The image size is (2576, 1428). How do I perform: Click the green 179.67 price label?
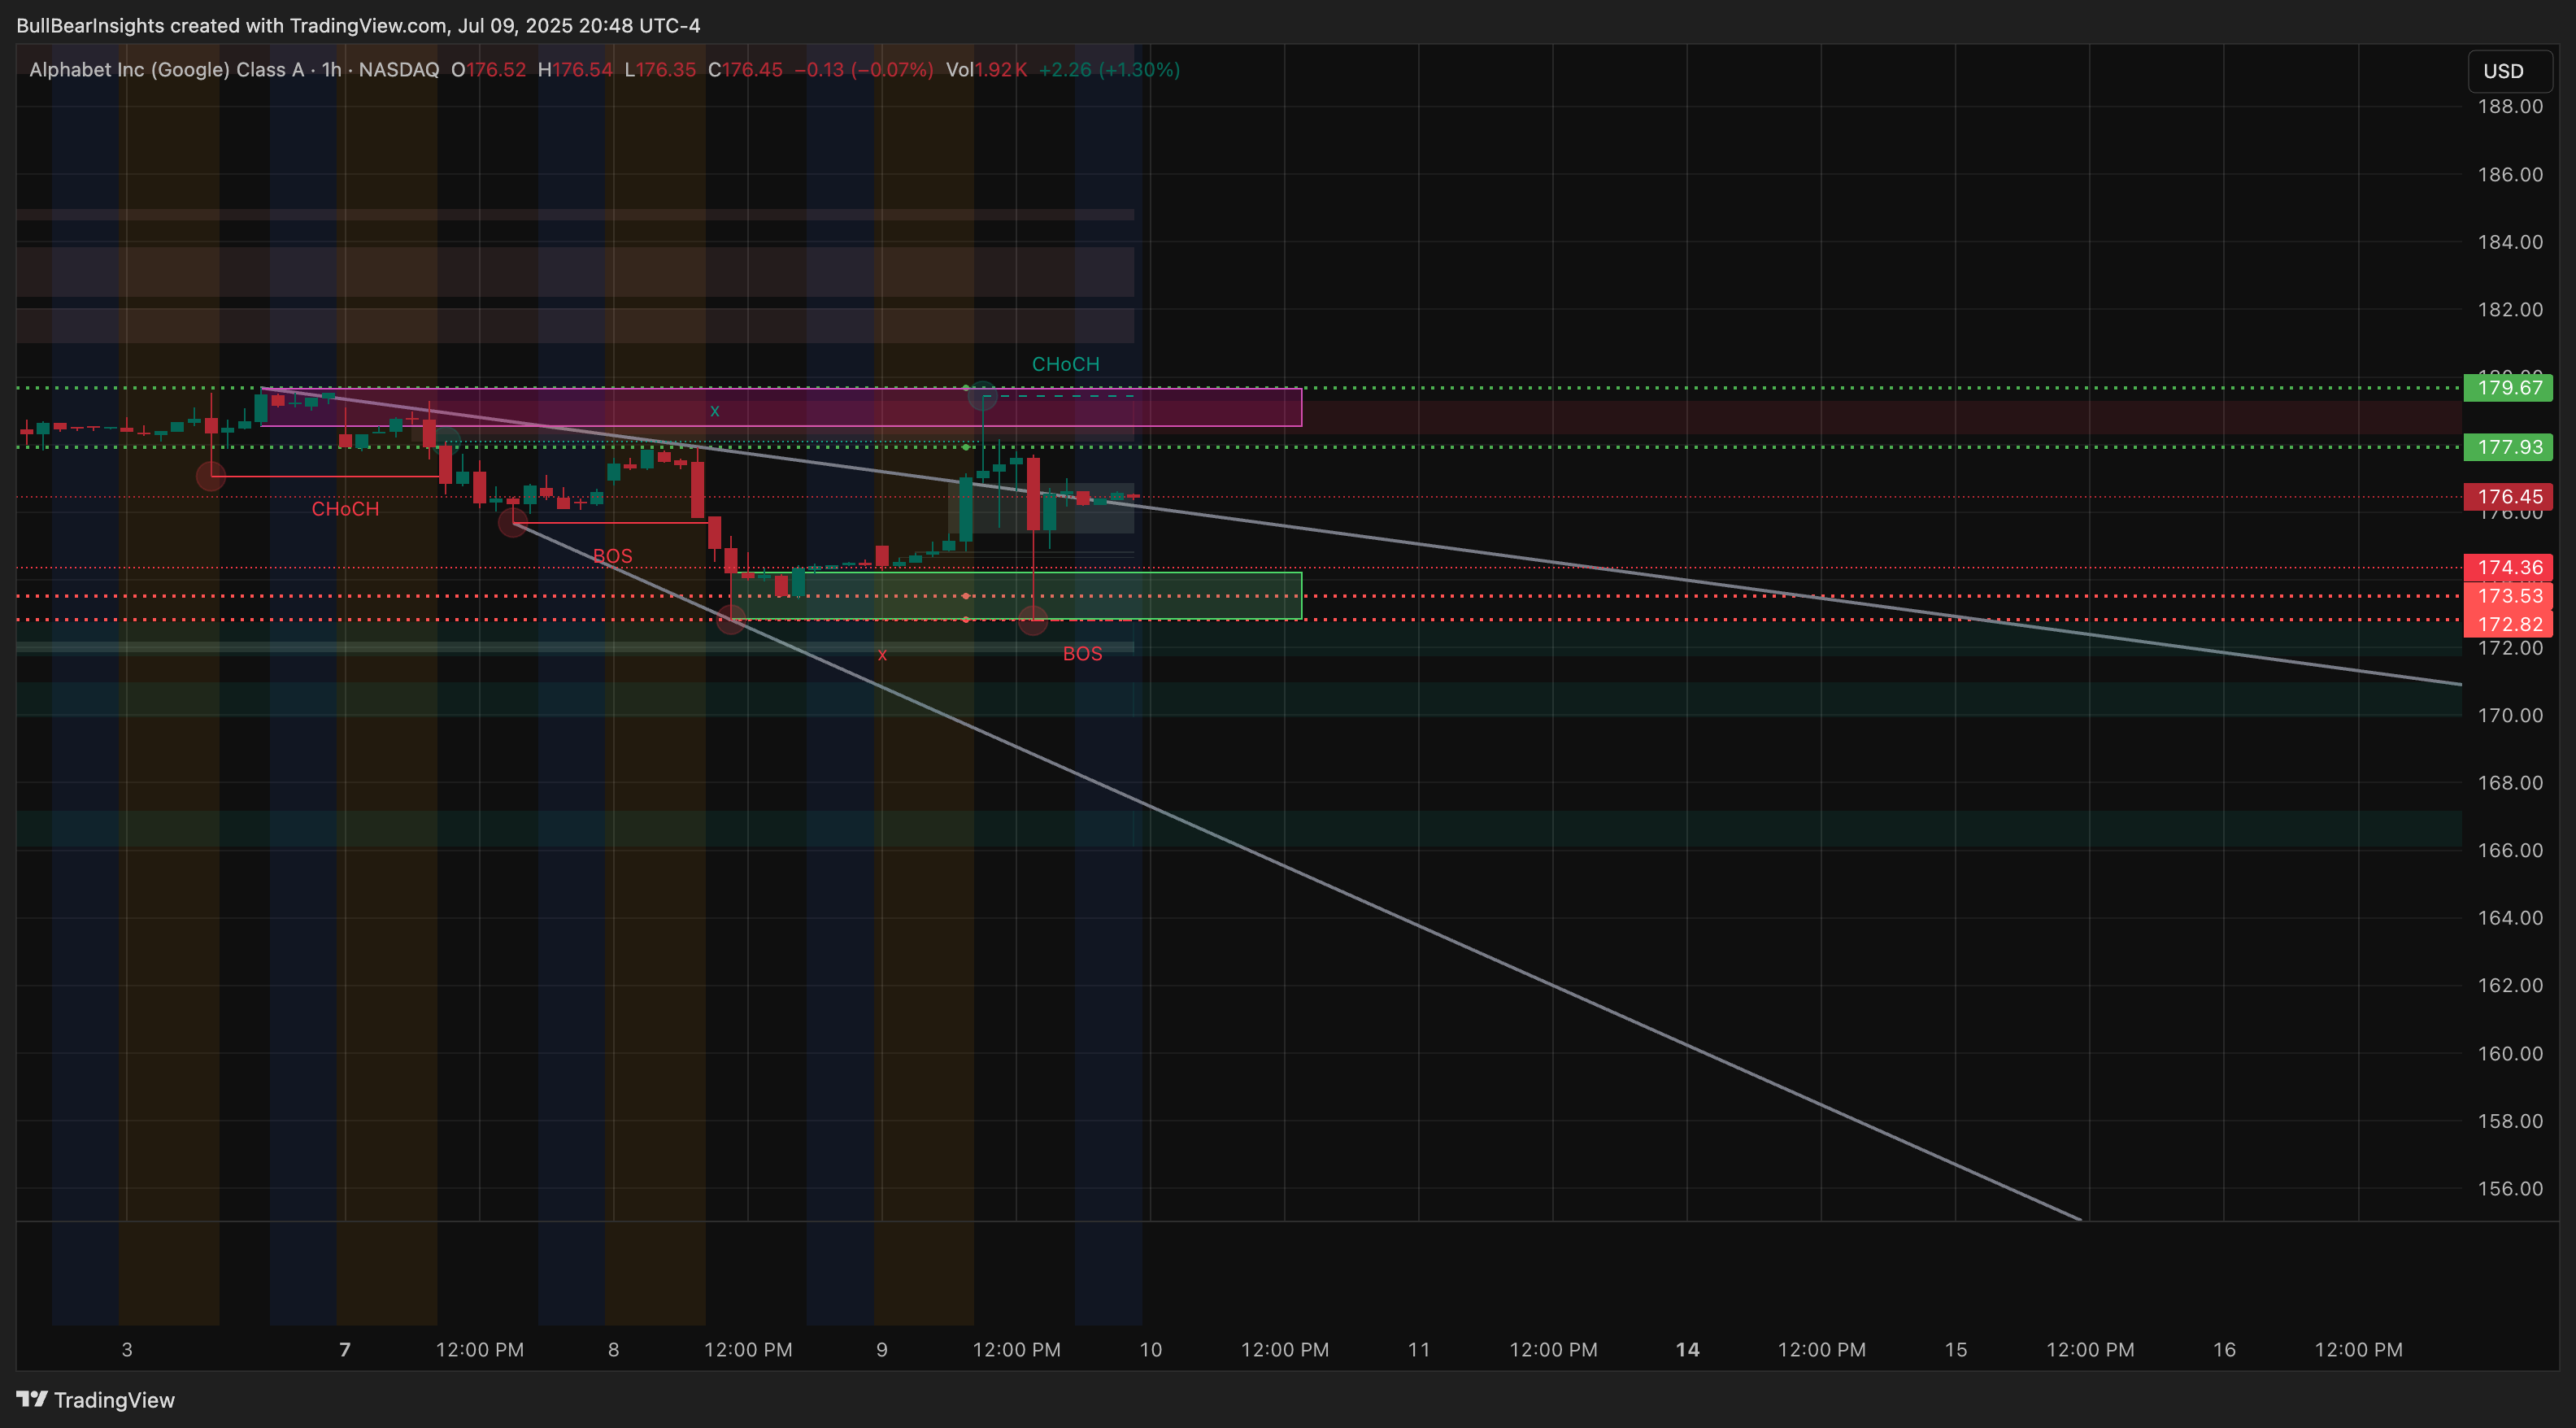coord(2509,388)
